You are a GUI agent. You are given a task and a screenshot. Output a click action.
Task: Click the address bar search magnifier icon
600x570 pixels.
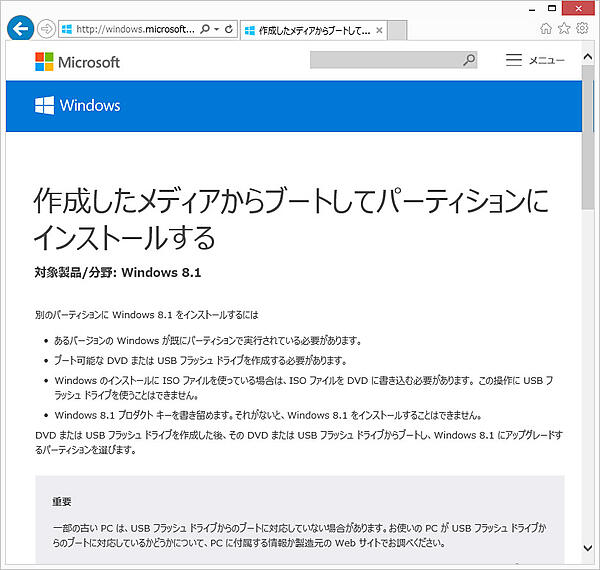pyautogui.click(x=205, y=29)
